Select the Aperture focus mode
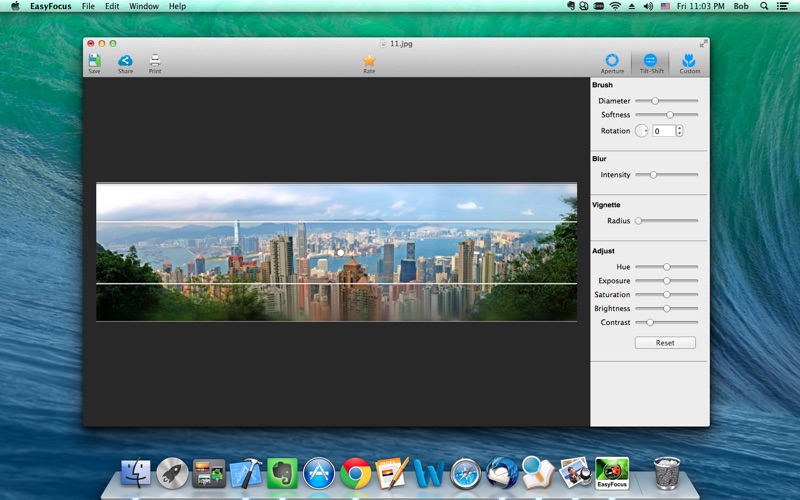Image resolution: width=800 pixels, height=500 pixels. (x=612, y=63)
